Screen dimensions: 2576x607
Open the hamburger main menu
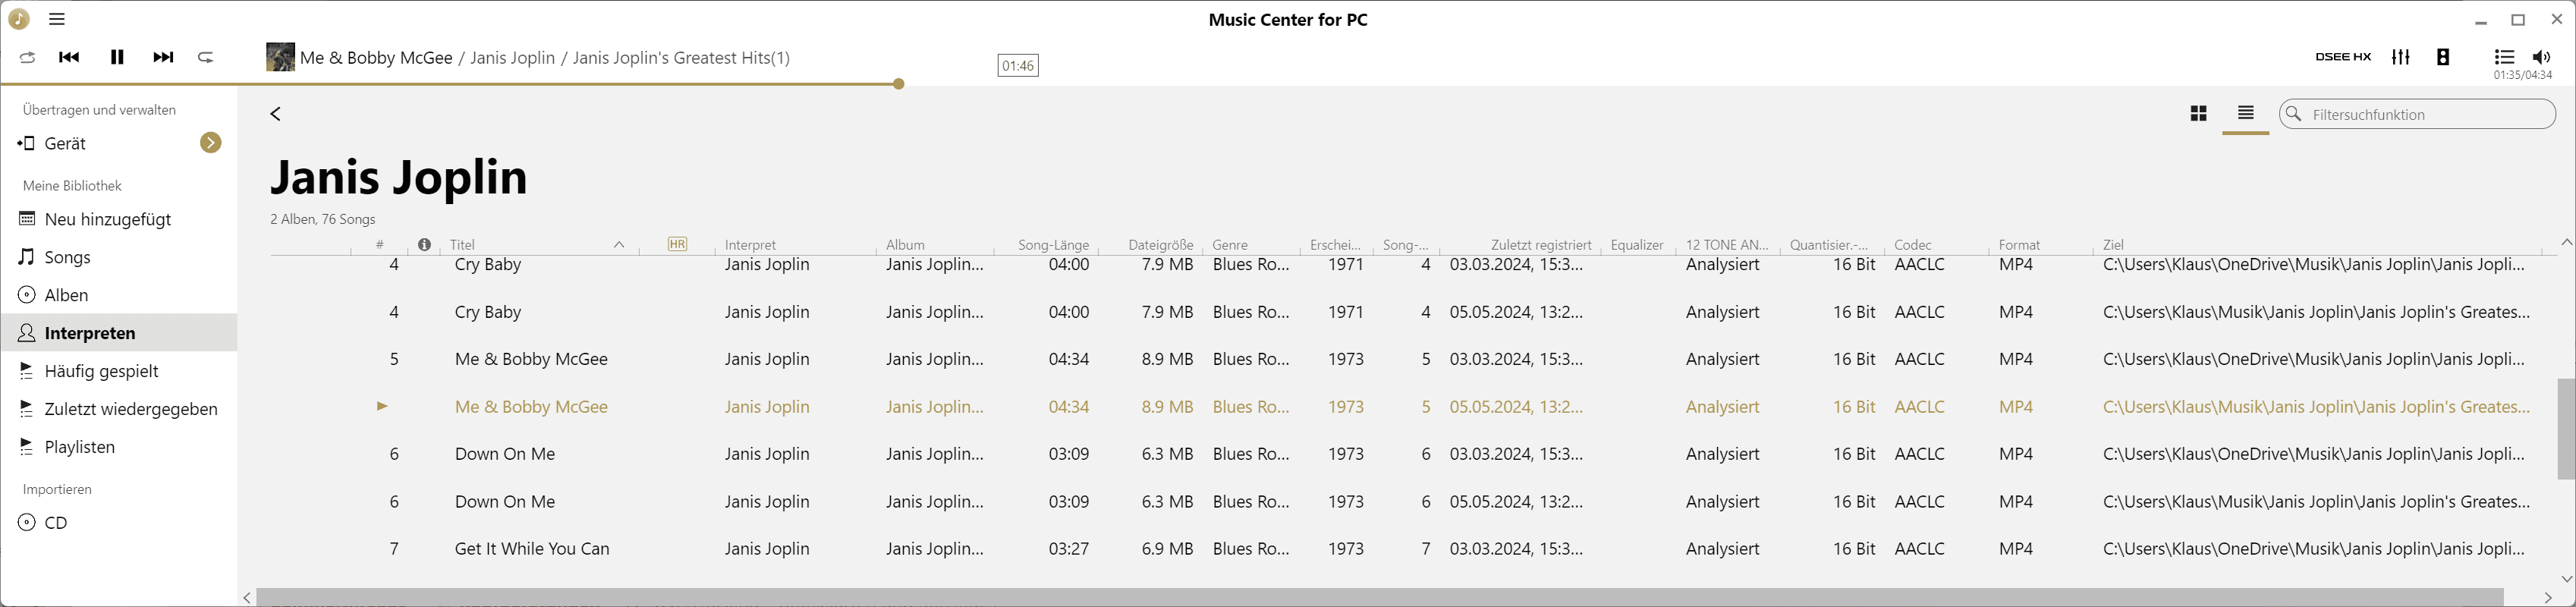(x=57, y=19)
